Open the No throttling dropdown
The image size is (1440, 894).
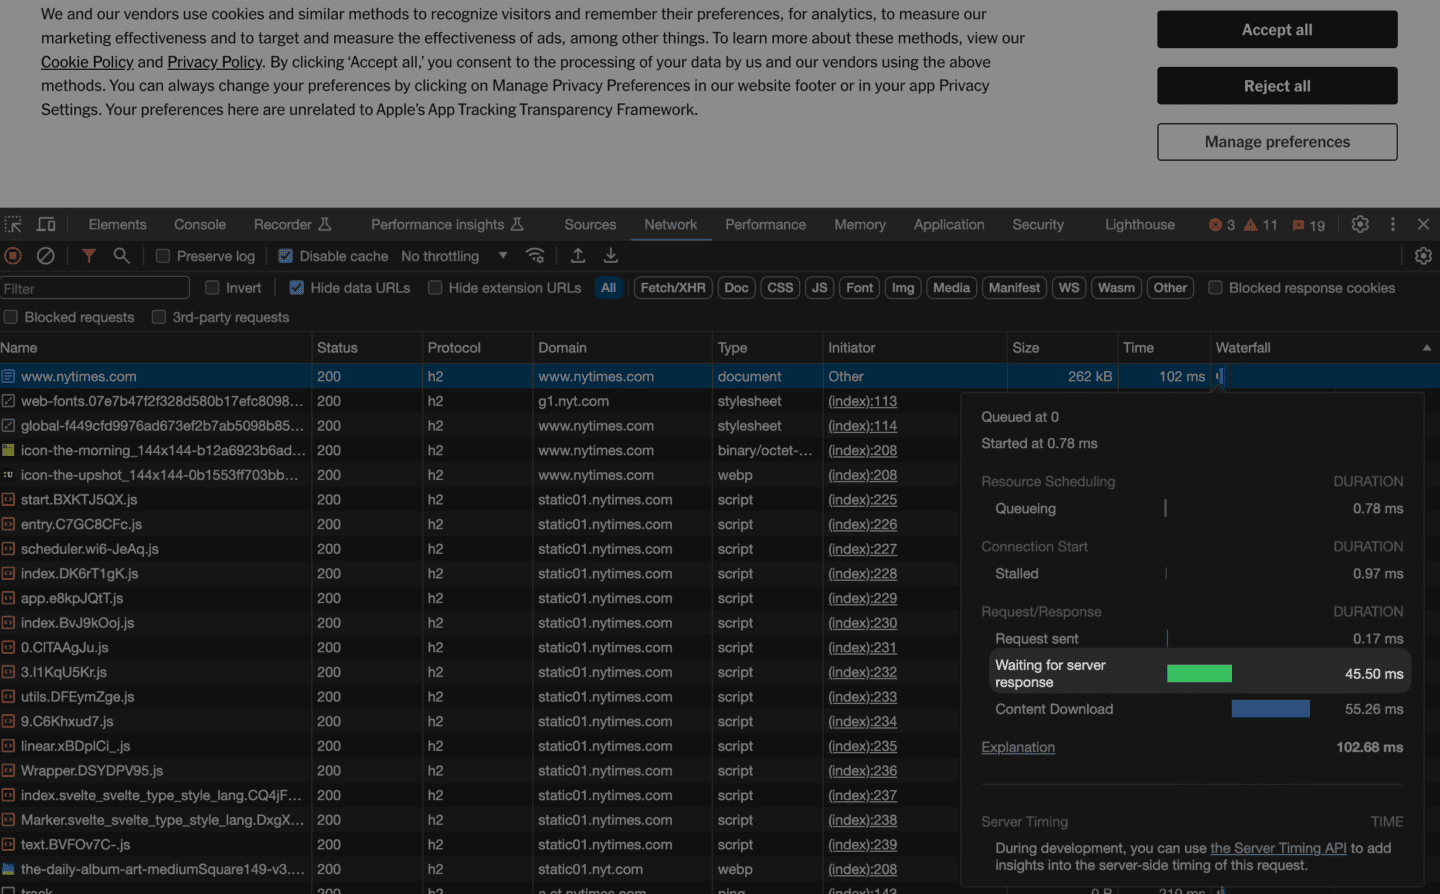pos(454,256)
